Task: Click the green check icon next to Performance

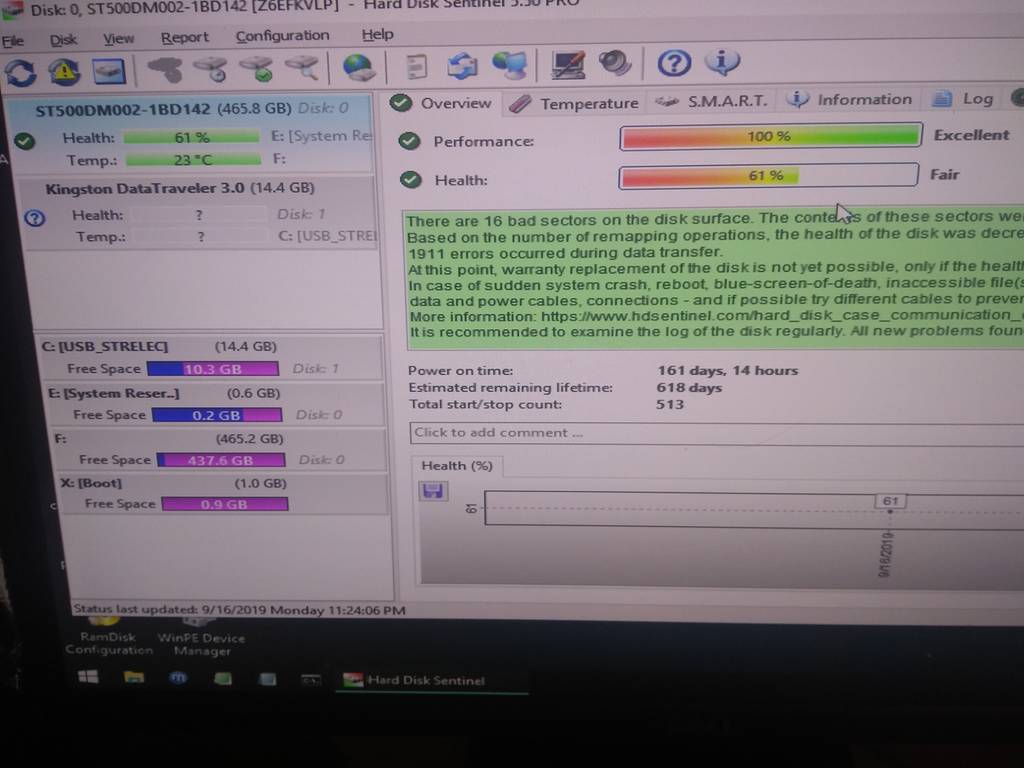Action: 409,140
